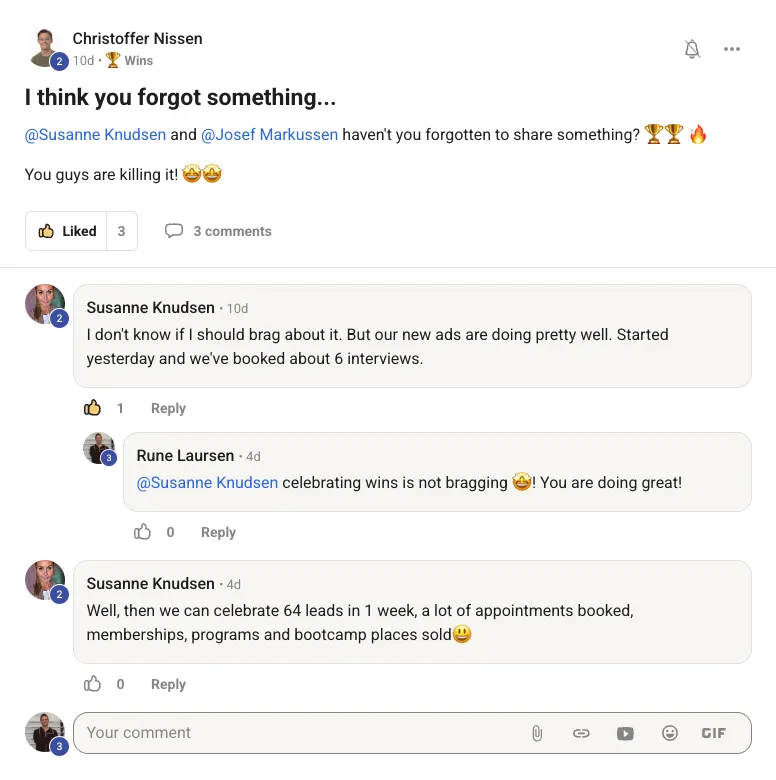Unlike Susanne's comment about new ads
776x780 pixels.
(93, 408)
